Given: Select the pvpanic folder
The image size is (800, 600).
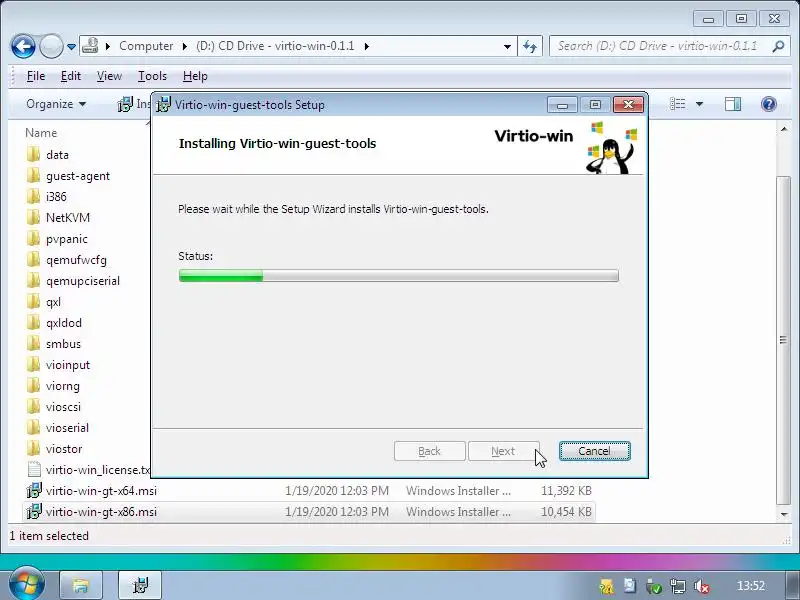Looking at the screenshot, I should pos(66,239).
